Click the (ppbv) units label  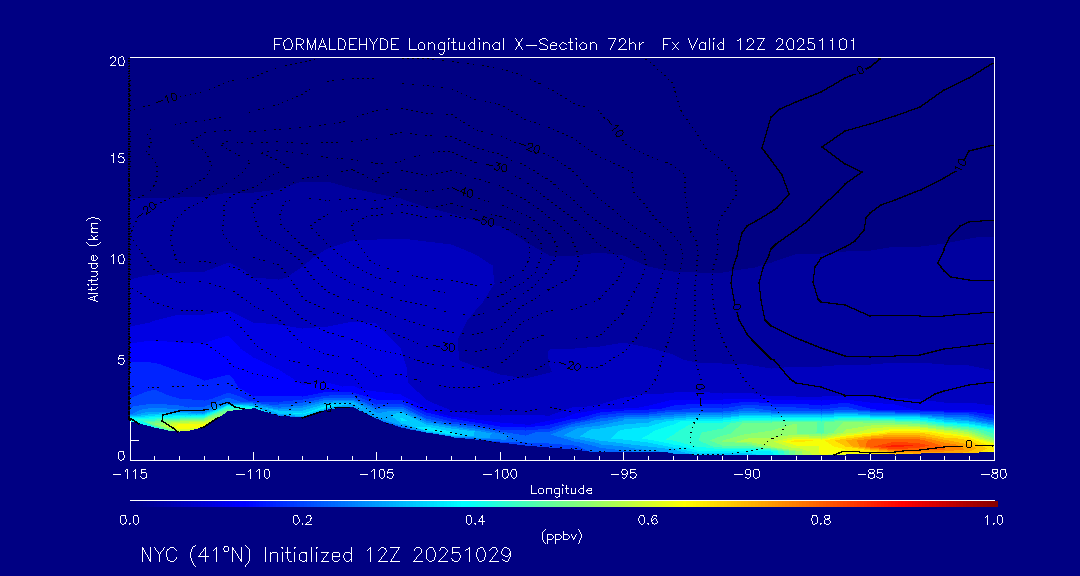pyautogui.click(x=561, y=536)
